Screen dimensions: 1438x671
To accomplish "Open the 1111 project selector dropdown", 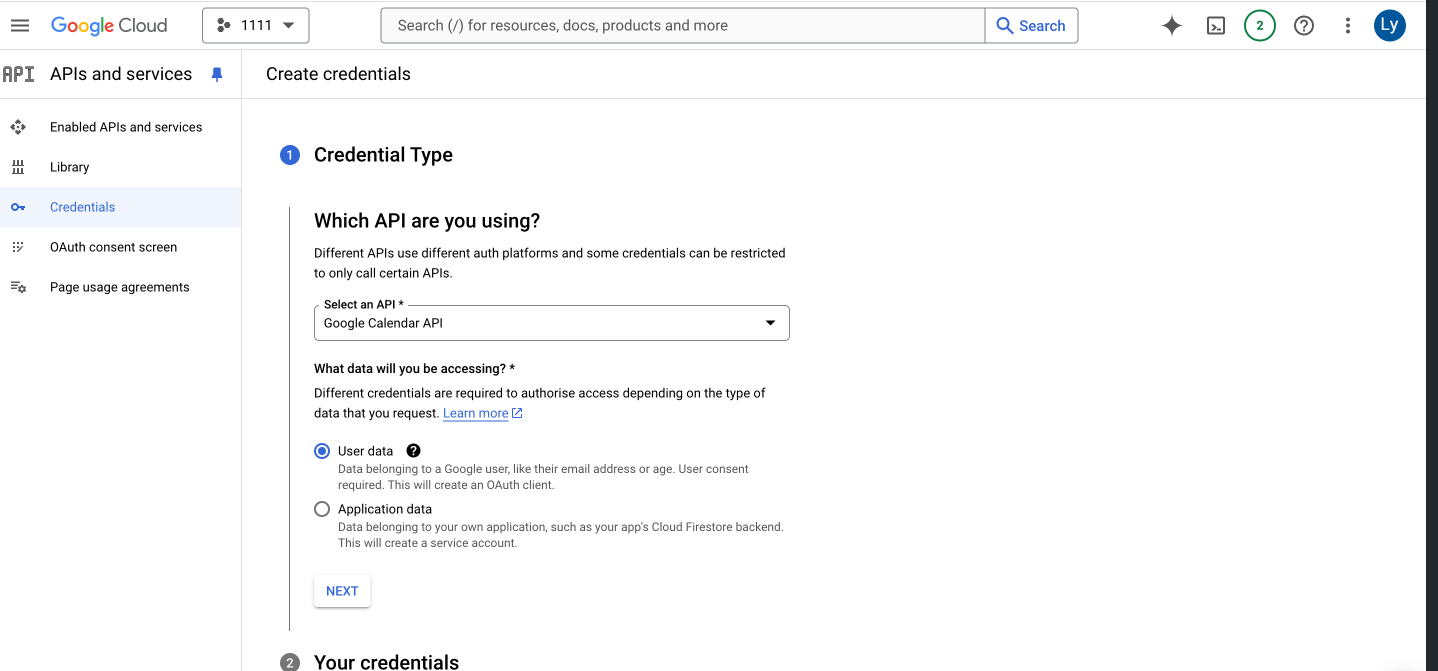I will pyautogui.click(x=256, y=26).
